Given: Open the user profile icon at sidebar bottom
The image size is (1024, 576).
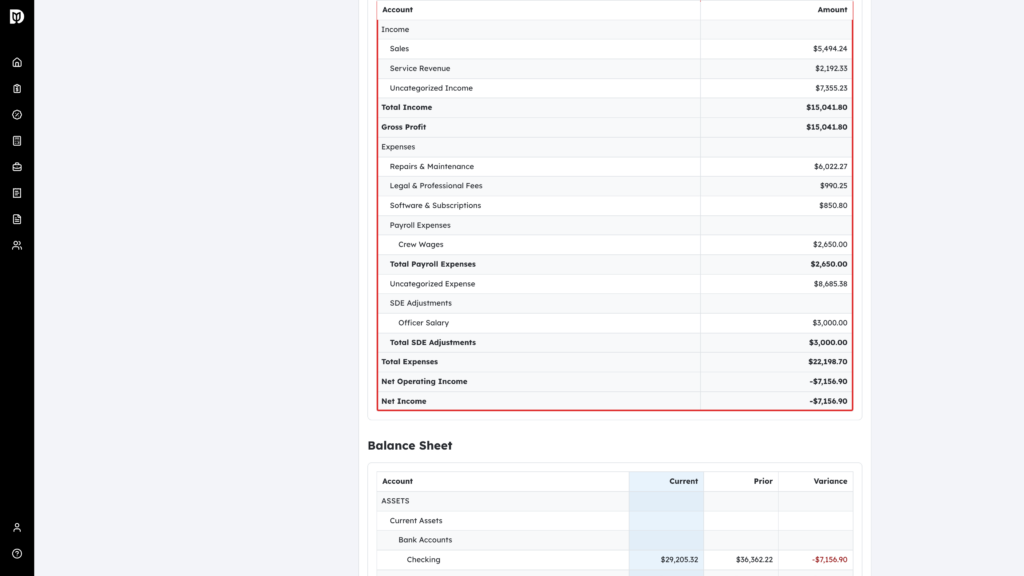Looking at the screenshot, I should point(17,528).
